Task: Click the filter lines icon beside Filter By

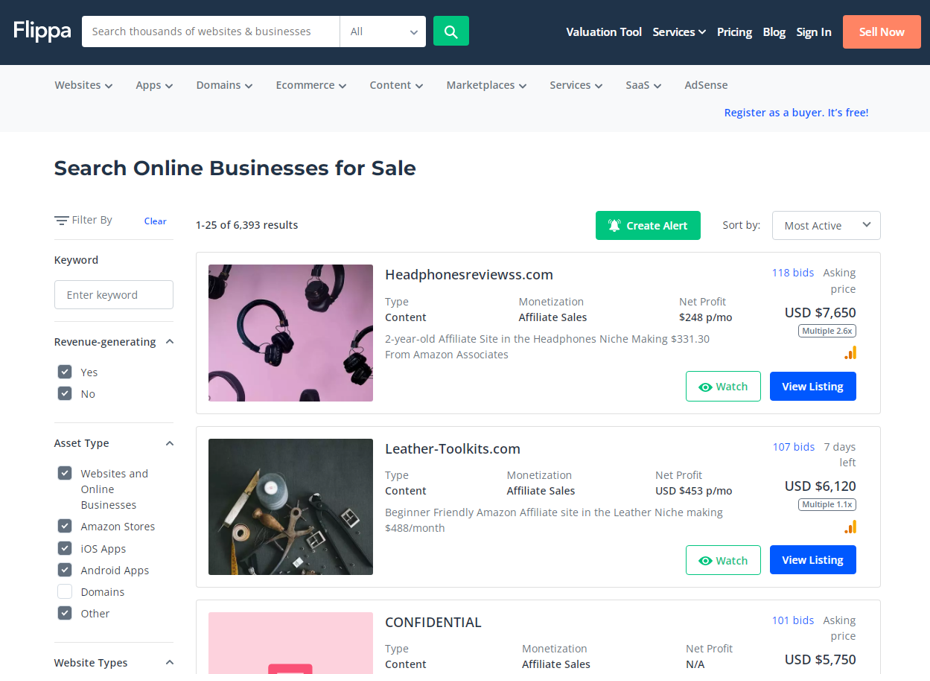Action: pyautogui.click(x=61, y=221)
